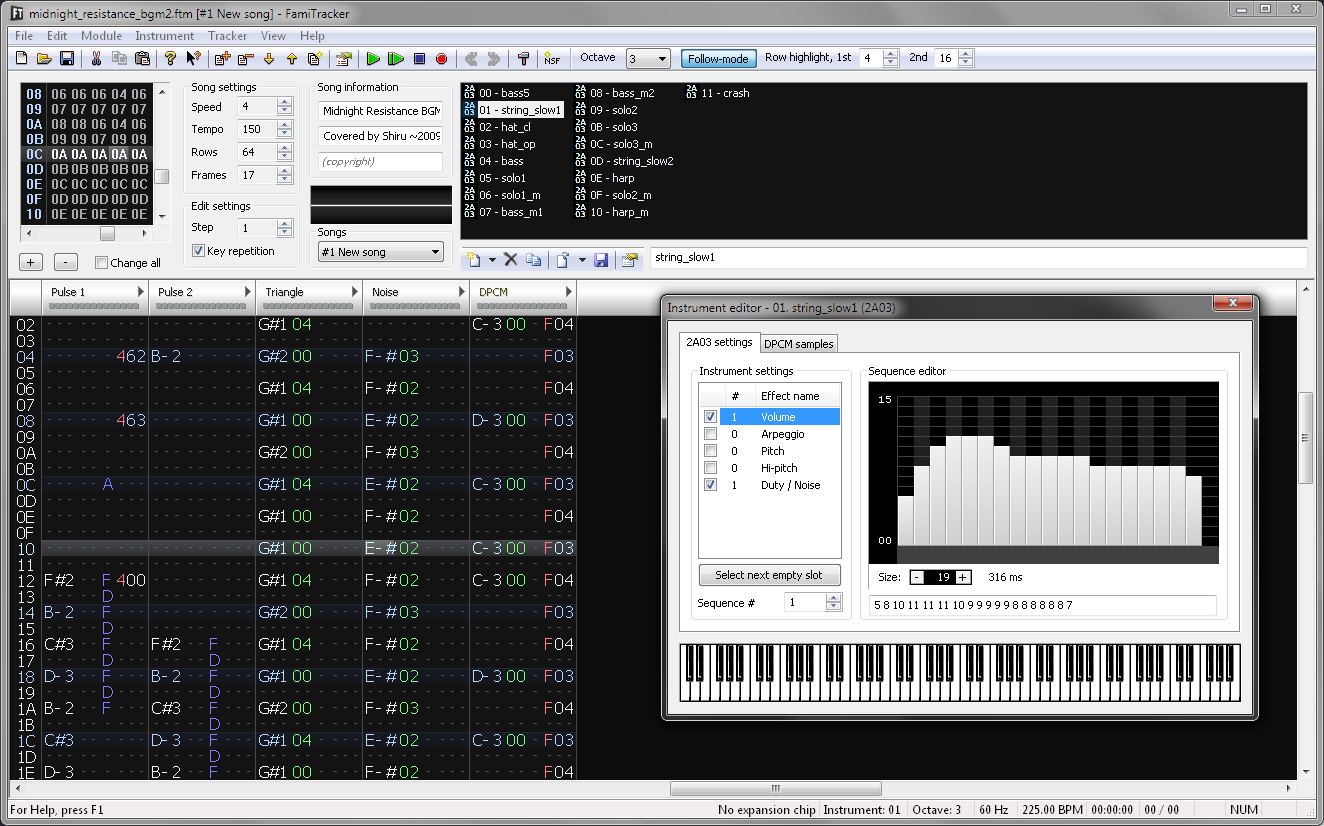1324x826 pixels.
Task: Click the Save instrument to file icon
Action: [601, 259]
